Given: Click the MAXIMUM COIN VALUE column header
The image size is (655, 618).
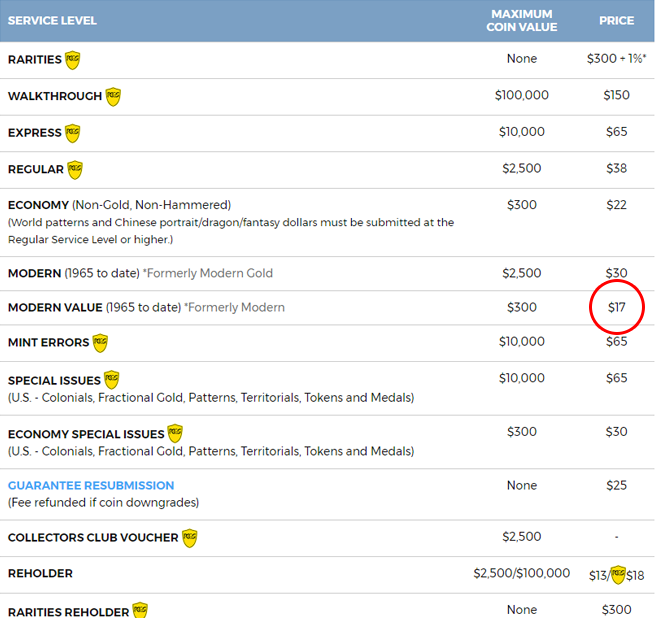Looking at the screenshot, I should pyautogui.click(x=521, y=20).
